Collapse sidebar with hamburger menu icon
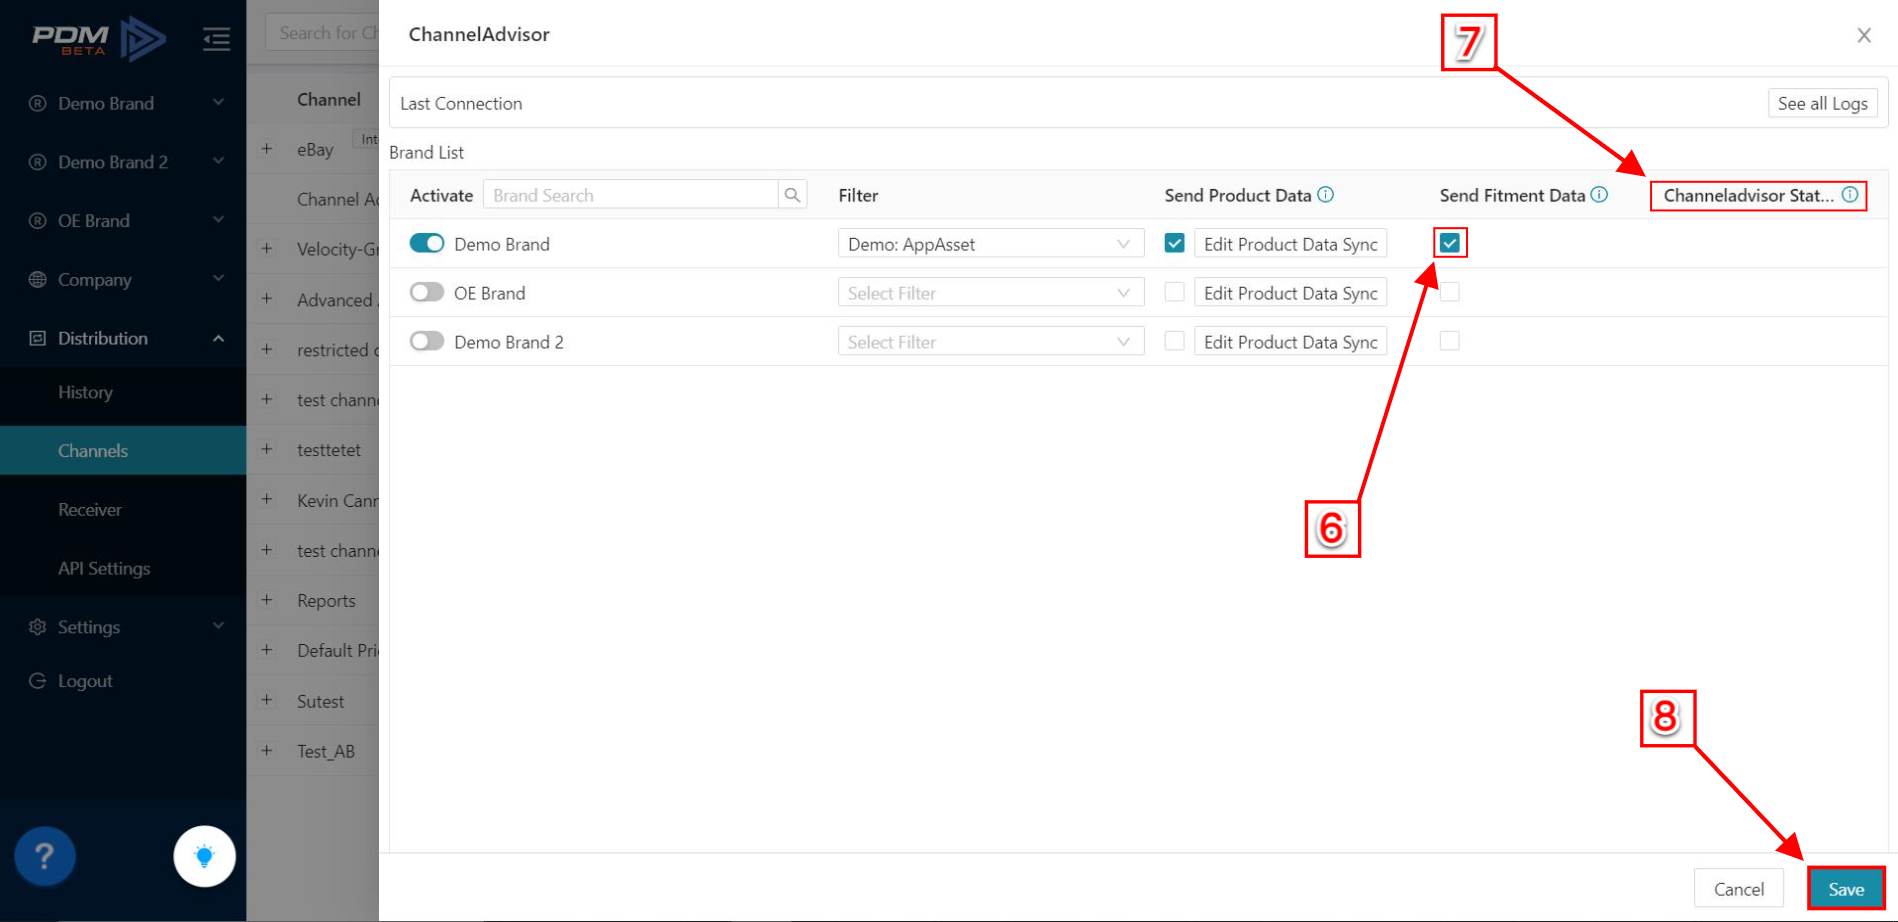Image resolution: width=1898 pixels, height=922 pixels. 216,39
